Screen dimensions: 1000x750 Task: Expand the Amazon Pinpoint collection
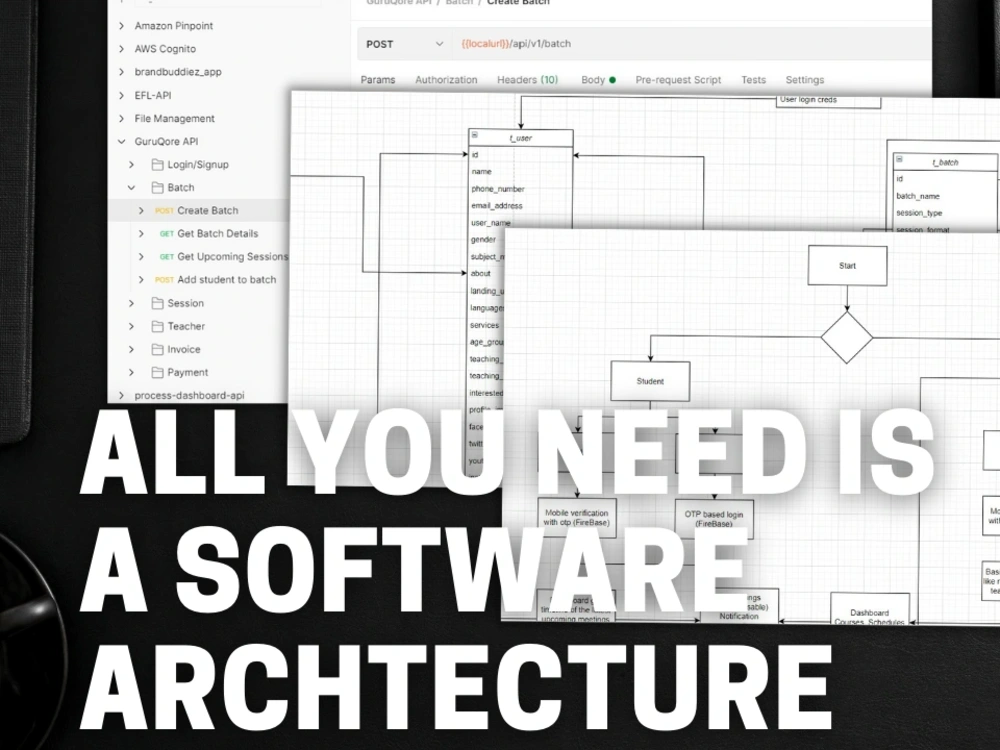point(121,26)
